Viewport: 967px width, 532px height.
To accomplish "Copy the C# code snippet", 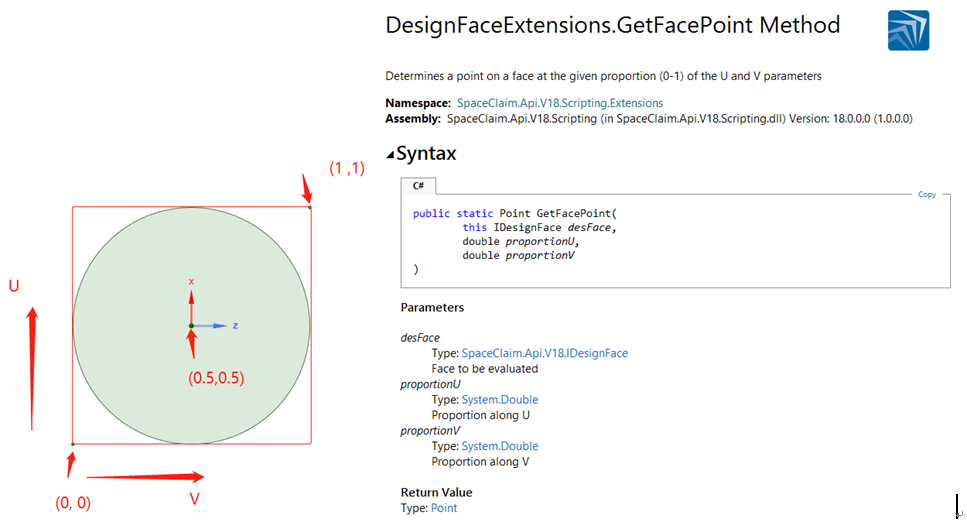I will pos(927,195).
